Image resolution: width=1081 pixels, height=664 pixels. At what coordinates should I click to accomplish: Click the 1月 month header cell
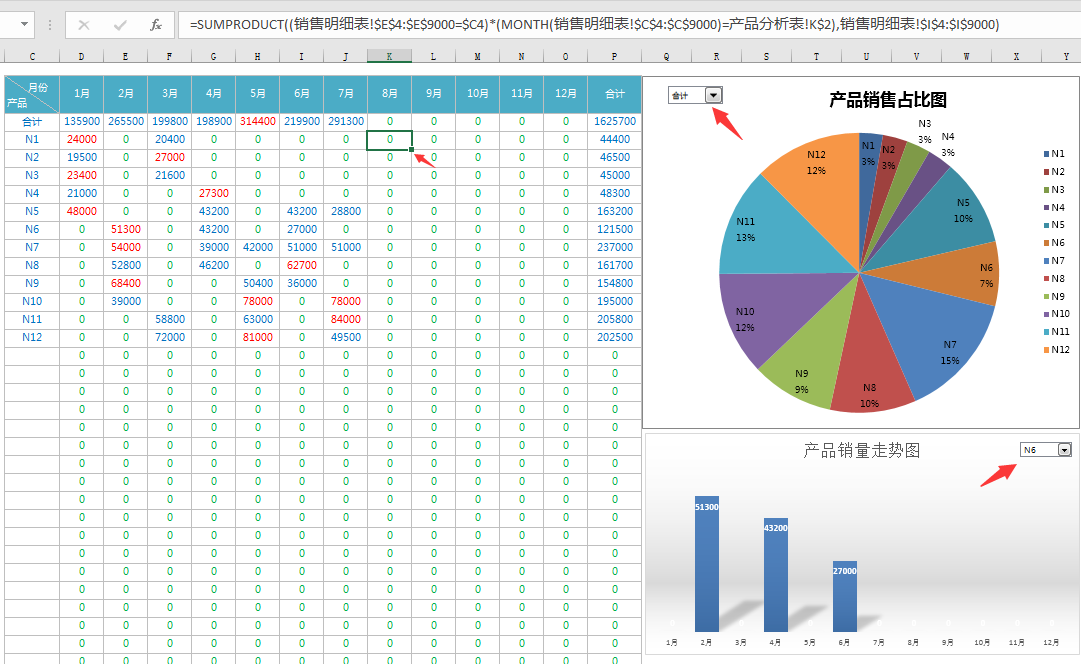[x=81, y=94]
